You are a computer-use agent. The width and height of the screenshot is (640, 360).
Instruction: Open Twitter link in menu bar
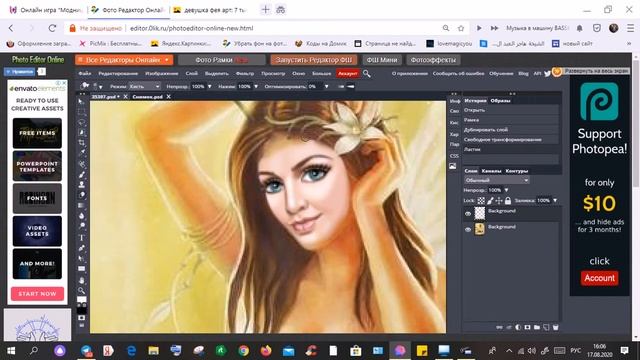(547, 73)
